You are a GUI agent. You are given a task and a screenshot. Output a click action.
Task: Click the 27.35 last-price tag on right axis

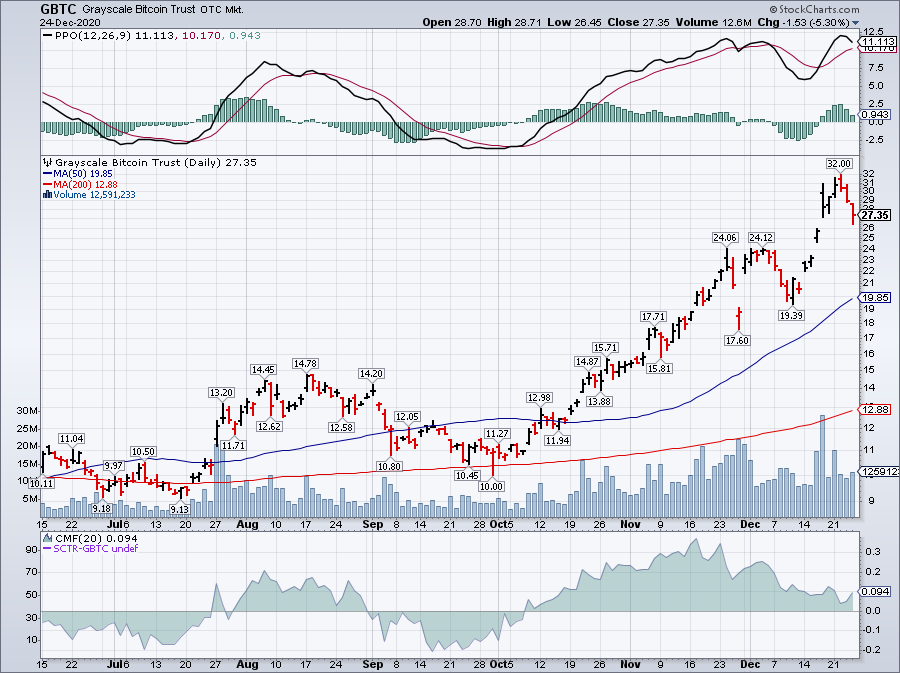(x=876, y=215)
